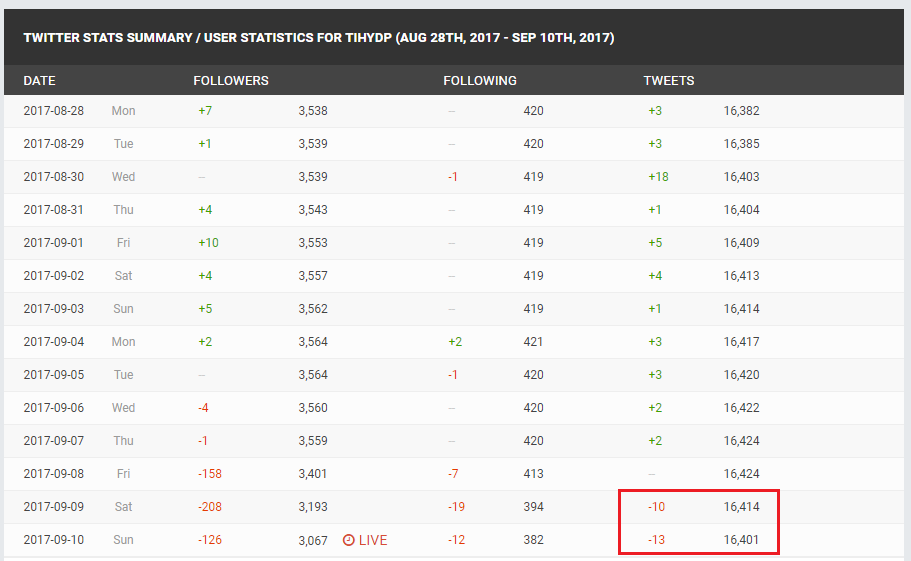This screenshot has width=911, height=561.
Task: Click followers change -4 on 2017-09-06
Action: 203,408
